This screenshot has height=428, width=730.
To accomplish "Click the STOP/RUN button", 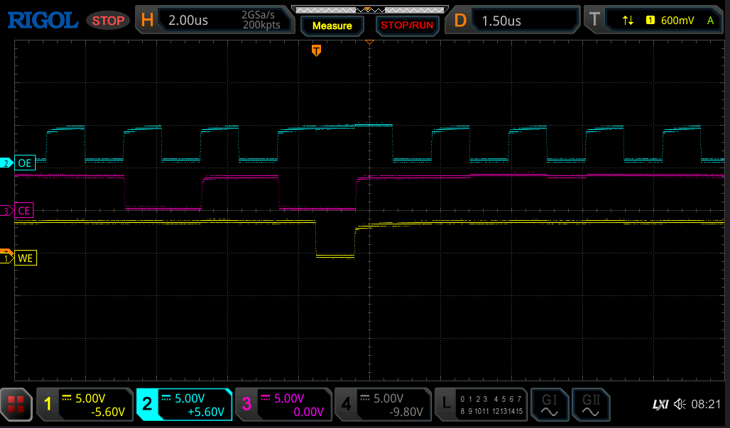I will click(x=407, y=26).
